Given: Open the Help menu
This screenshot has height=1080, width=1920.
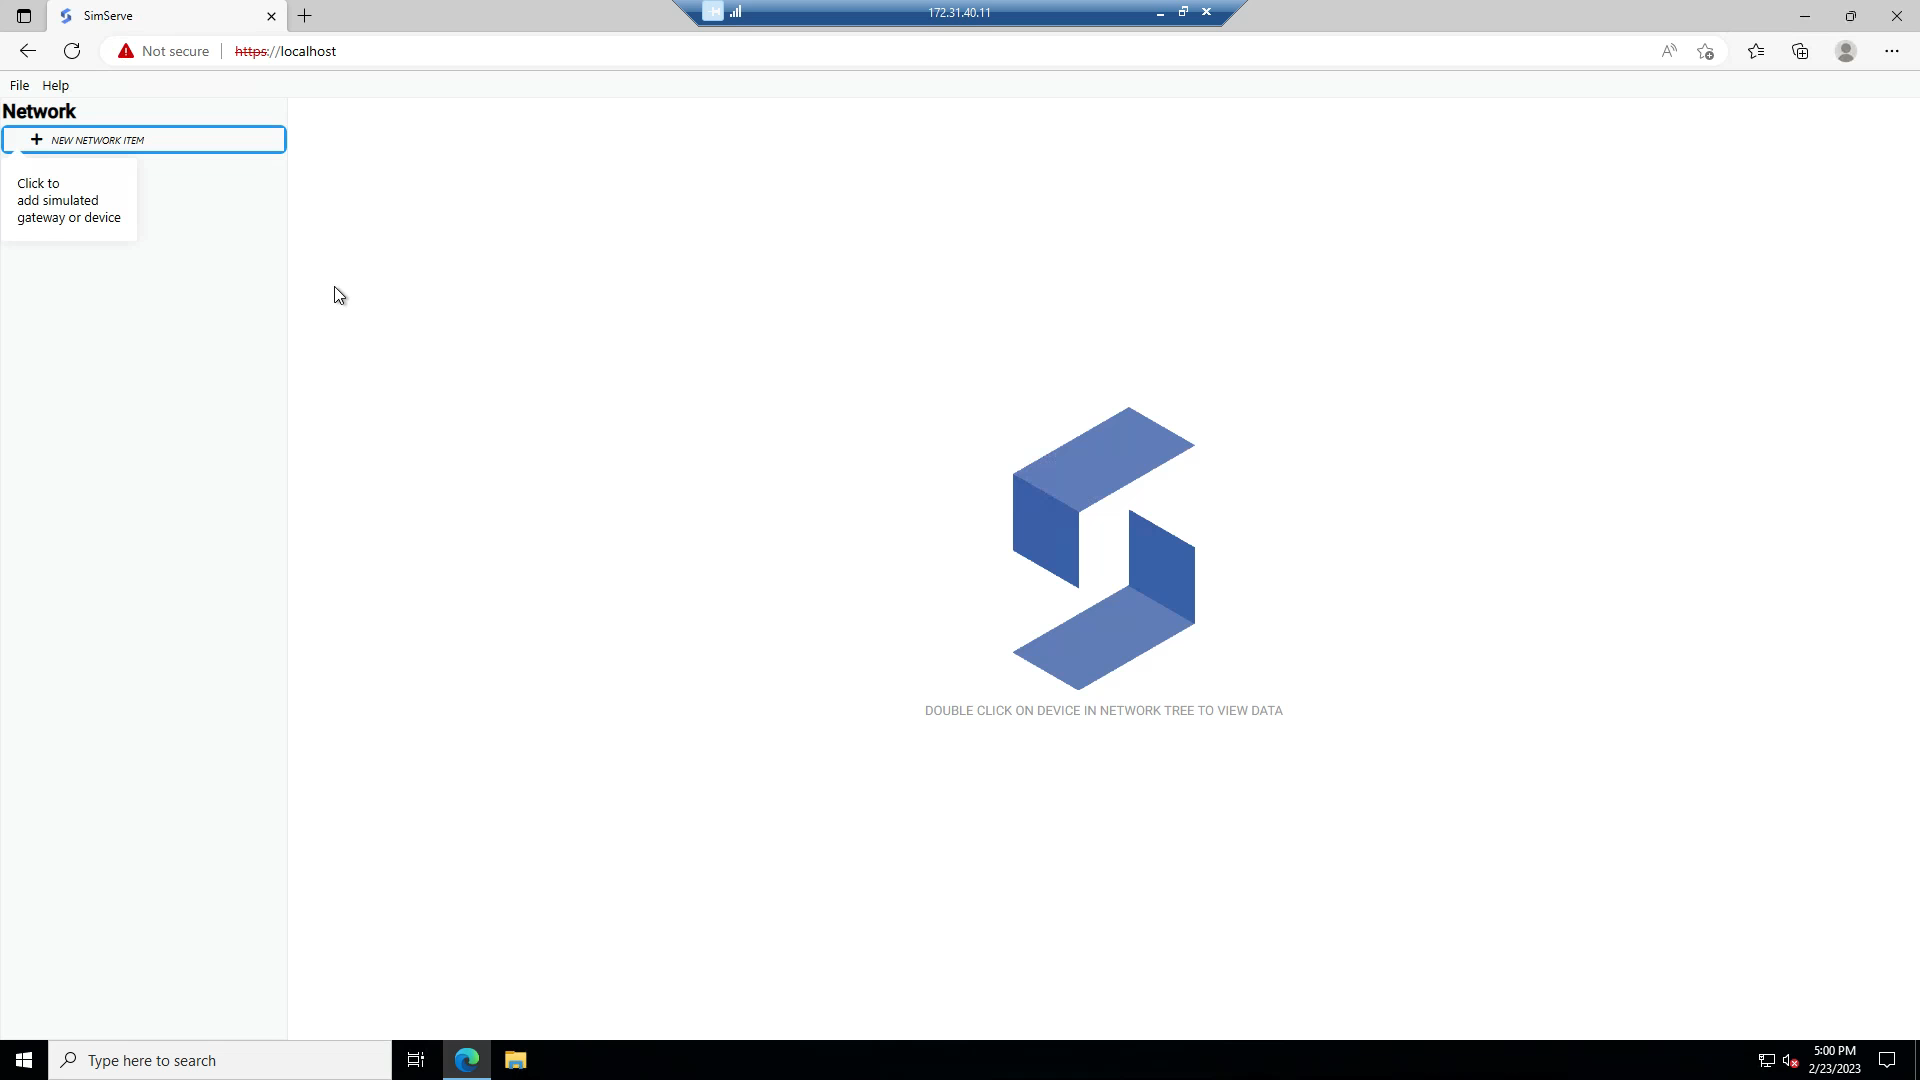Looking at the screenshot, I should point(55,85).
